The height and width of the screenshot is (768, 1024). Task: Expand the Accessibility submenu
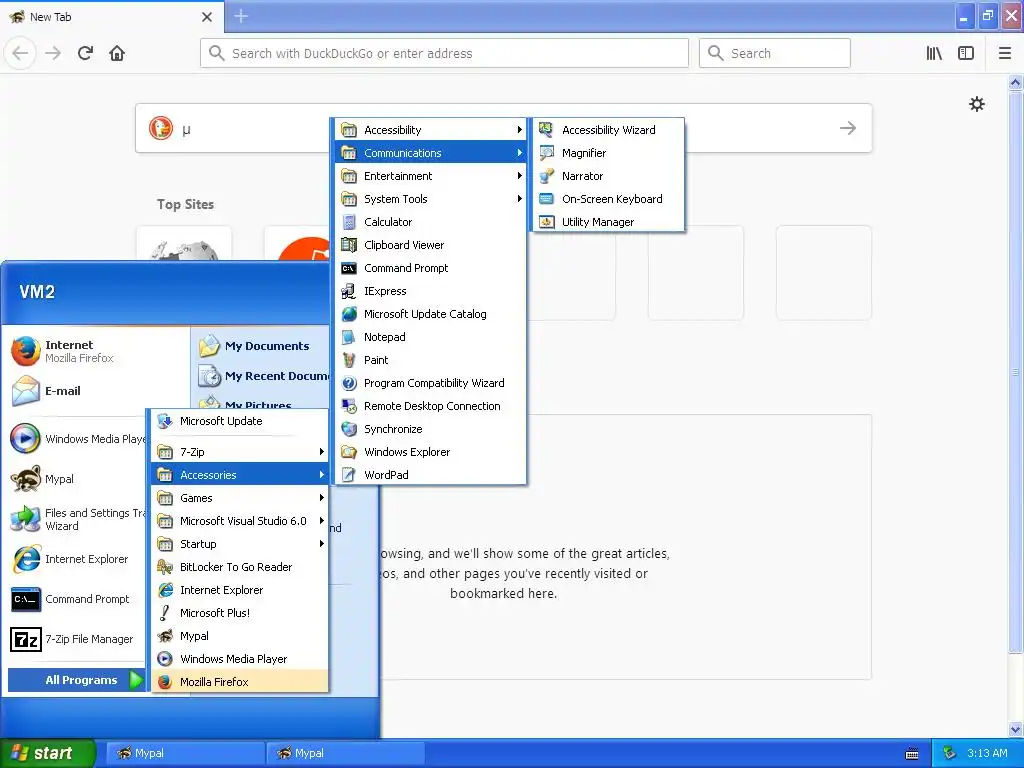[430, 130]
